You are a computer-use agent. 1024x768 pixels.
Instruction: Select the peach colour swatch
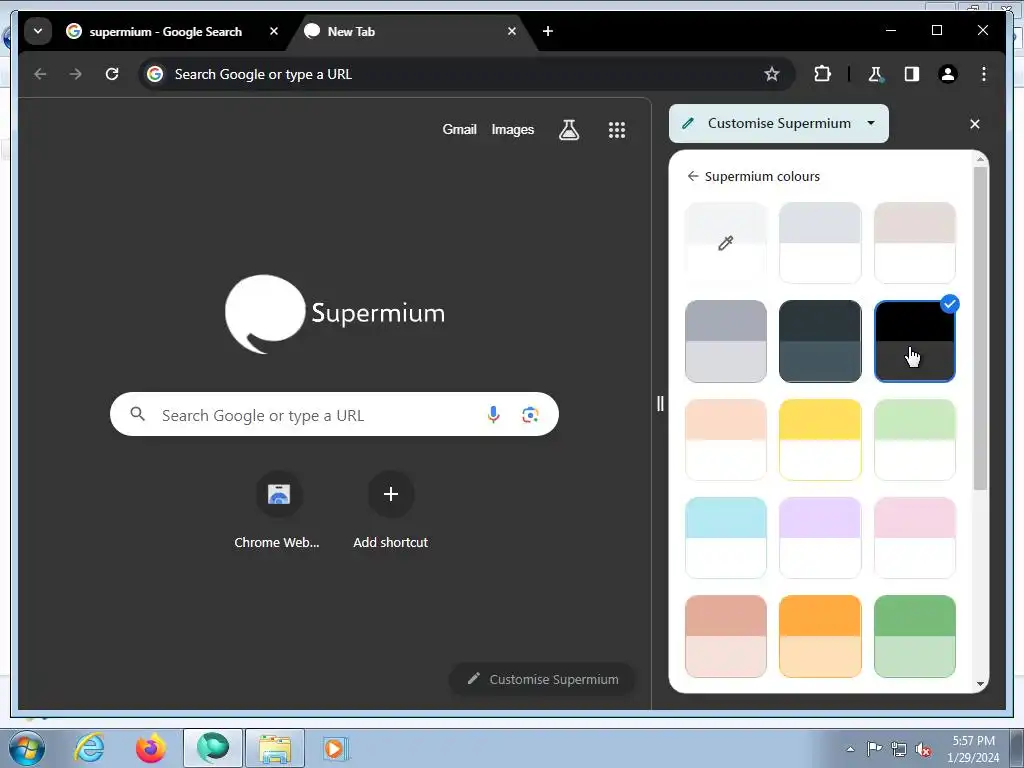click(726, 440)
